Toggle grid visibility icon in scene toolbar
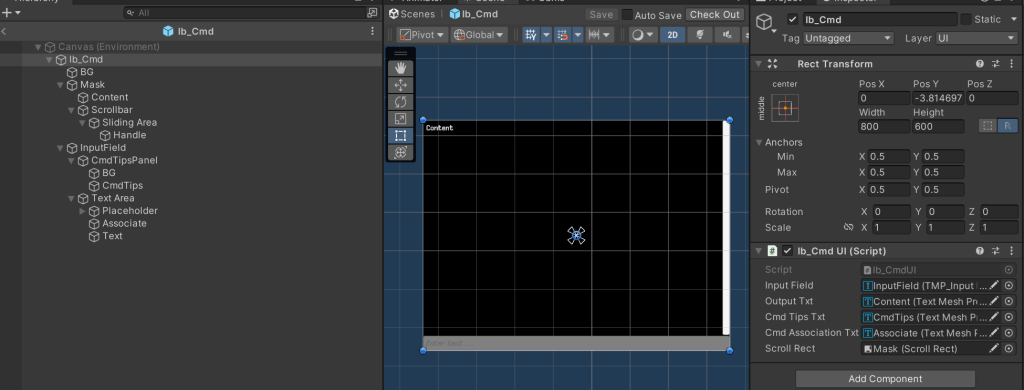Viewport: 1024px width, 390px height. (x=531, y=35)
